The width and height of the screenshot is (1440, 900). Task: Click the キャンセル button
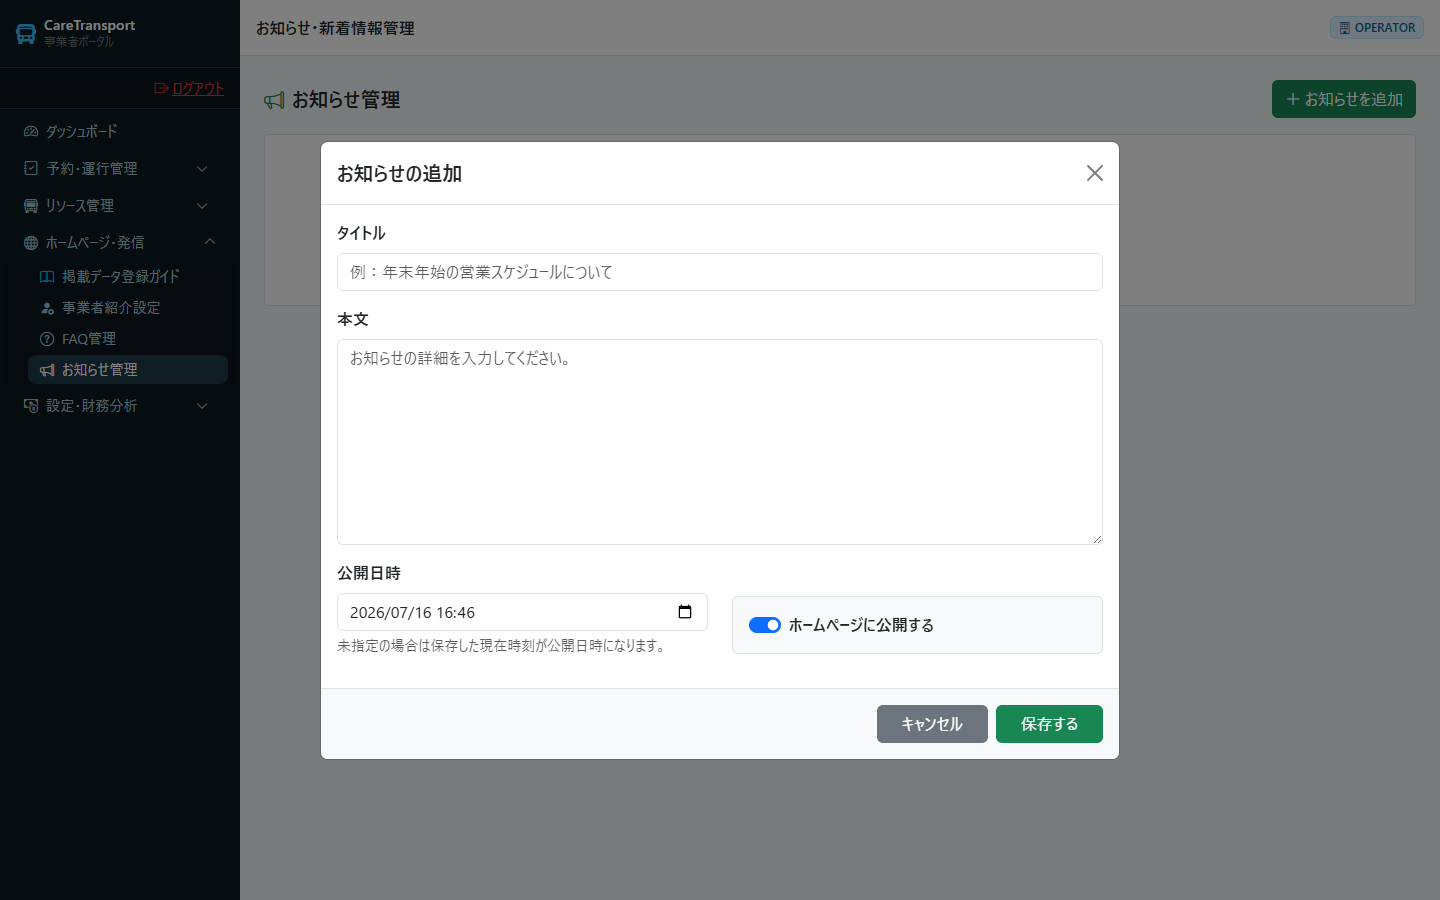point(932,724)
